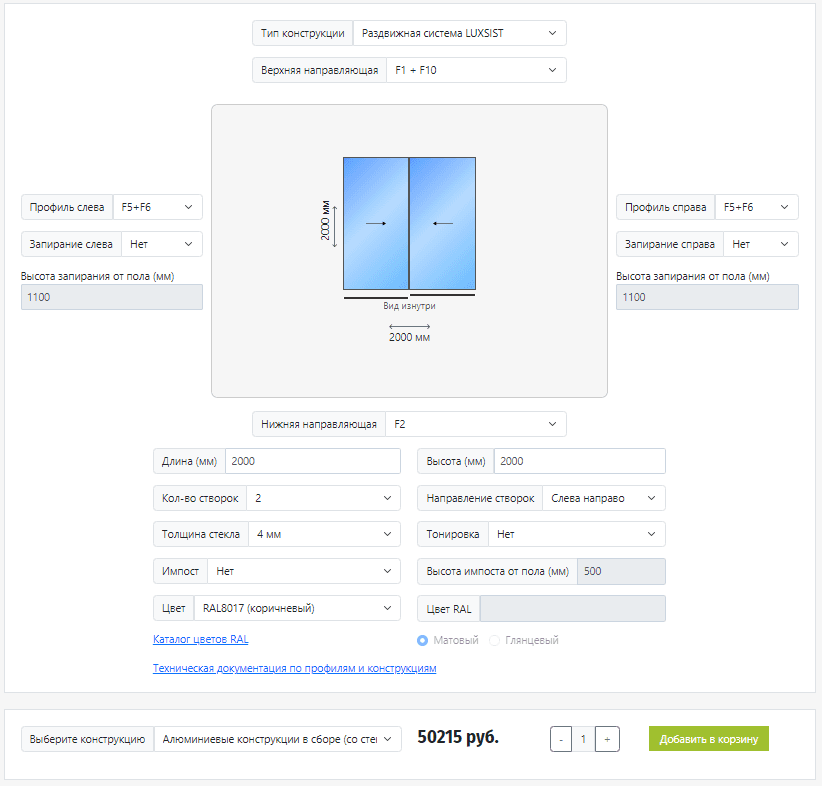Click the plus quantity button
Image resolution: width=822 pixels, height=786 pixels.
[607, 739]
